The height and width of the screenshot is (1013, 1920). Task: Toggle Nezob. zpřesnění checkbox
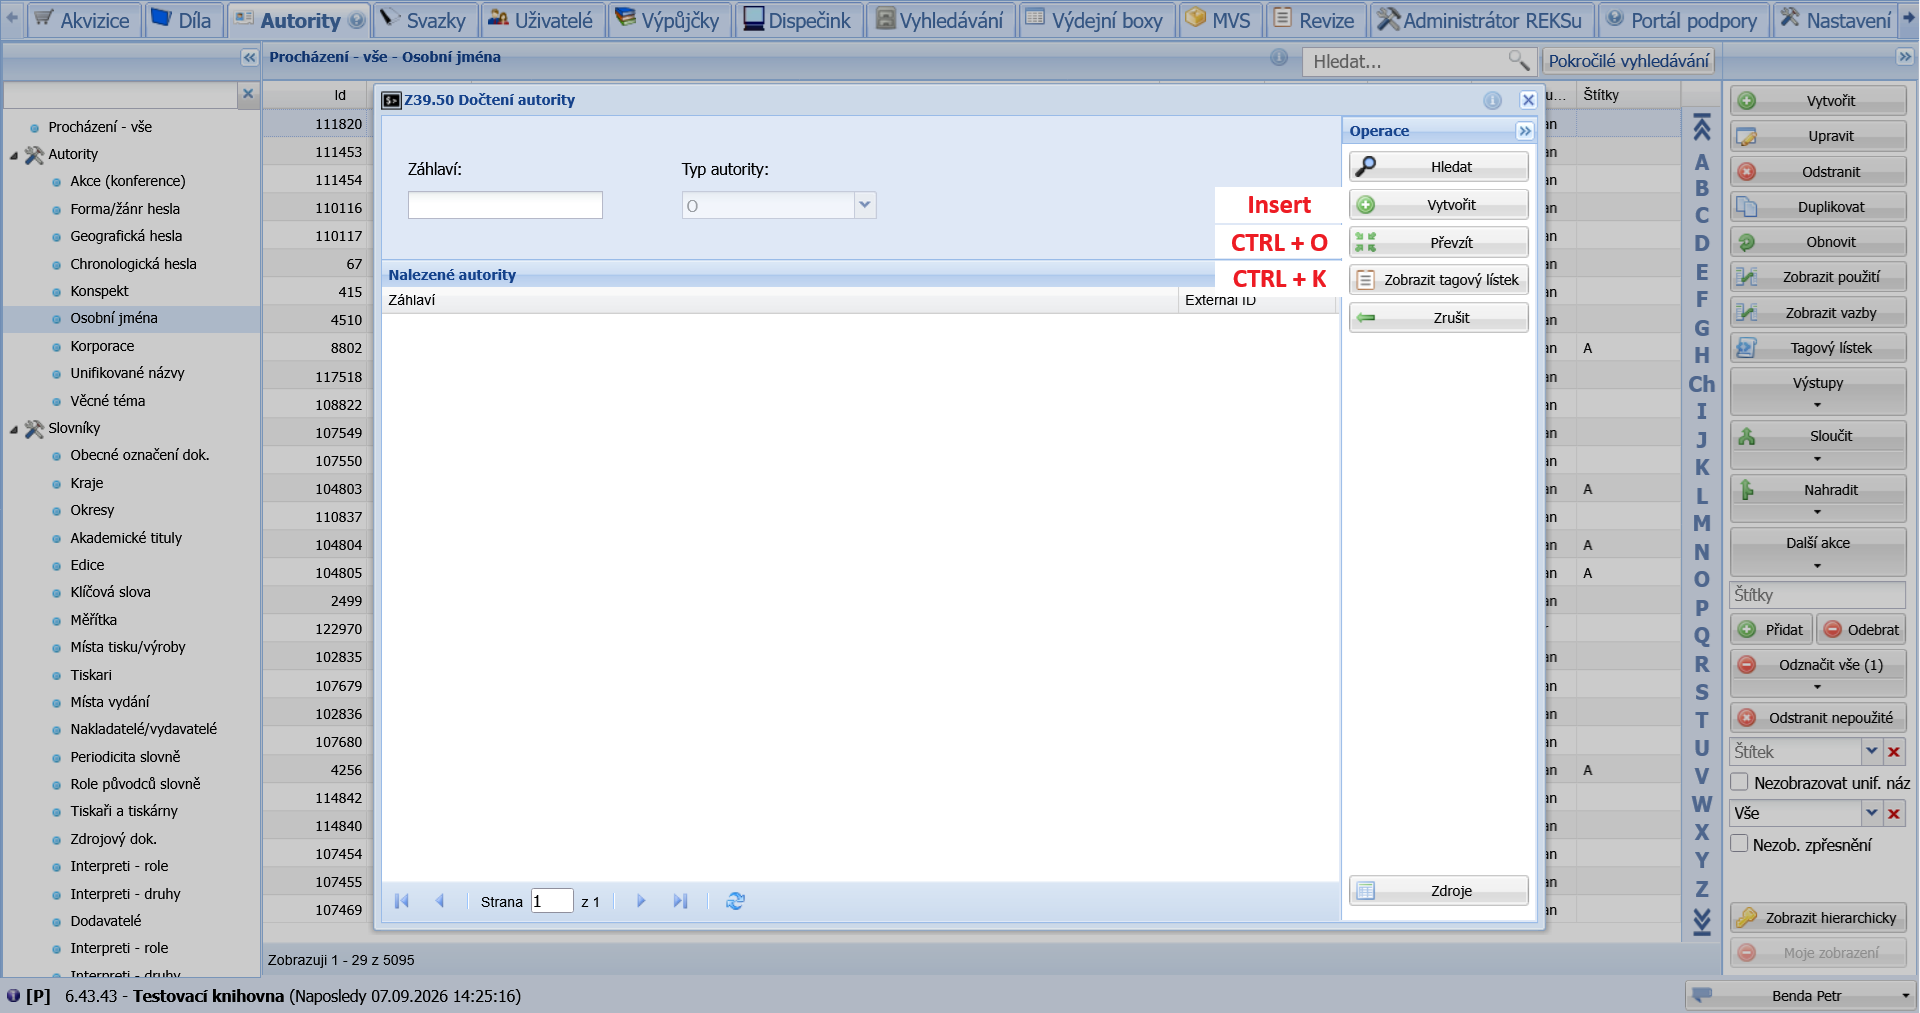pos(1740,844)
